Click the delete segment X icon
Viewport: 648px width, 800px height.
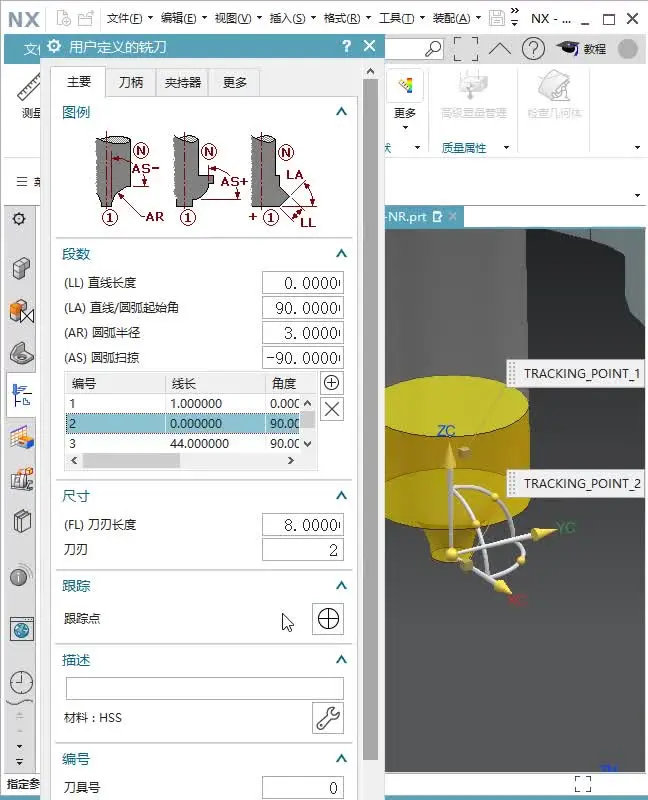coord(332,408)
